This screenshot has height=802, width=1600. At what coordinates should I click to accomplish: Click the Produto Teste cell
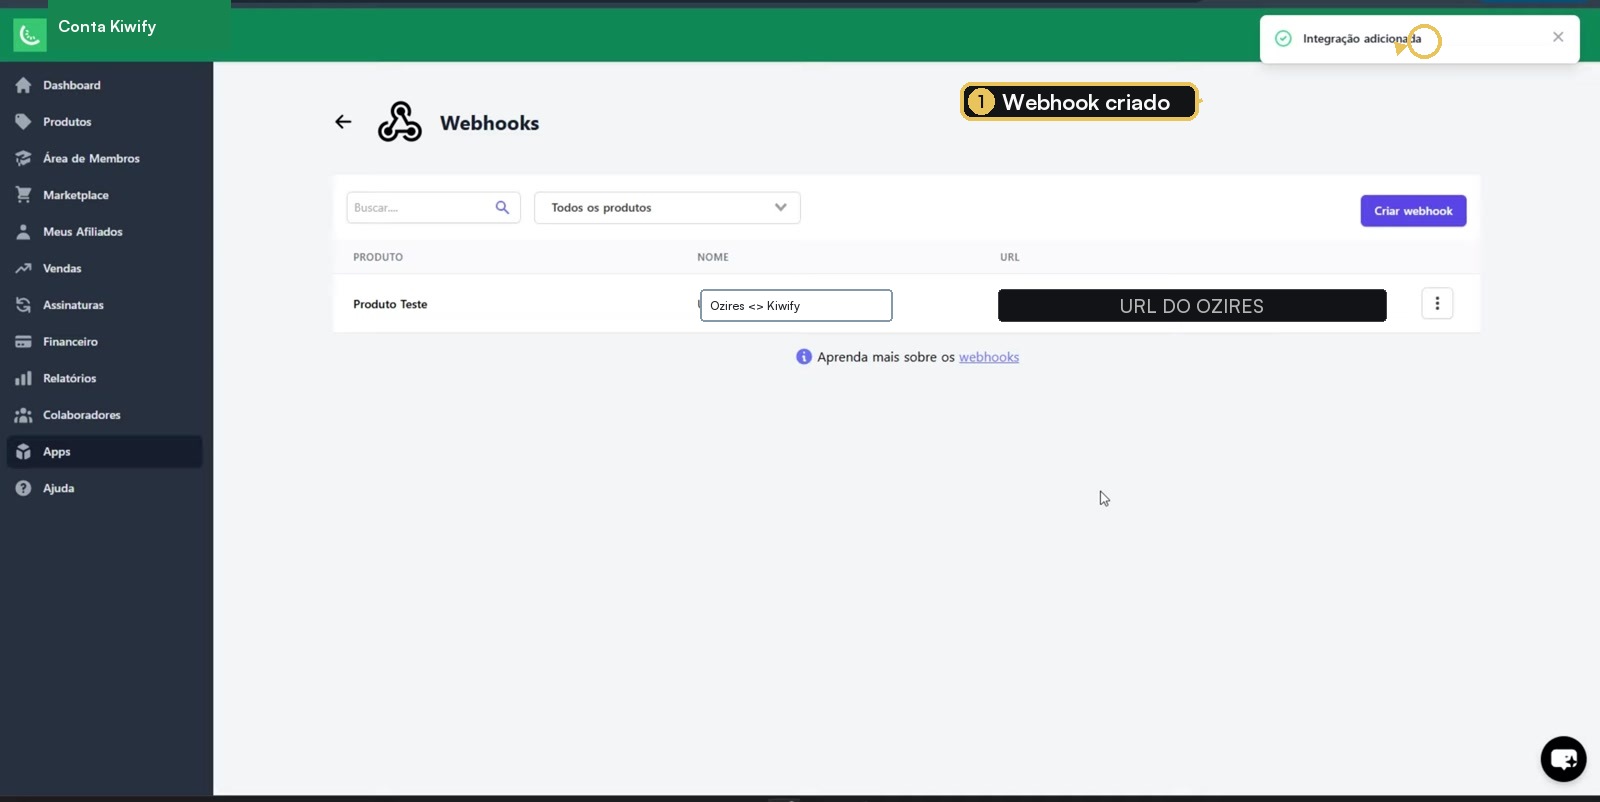click(x=390, y=304)
